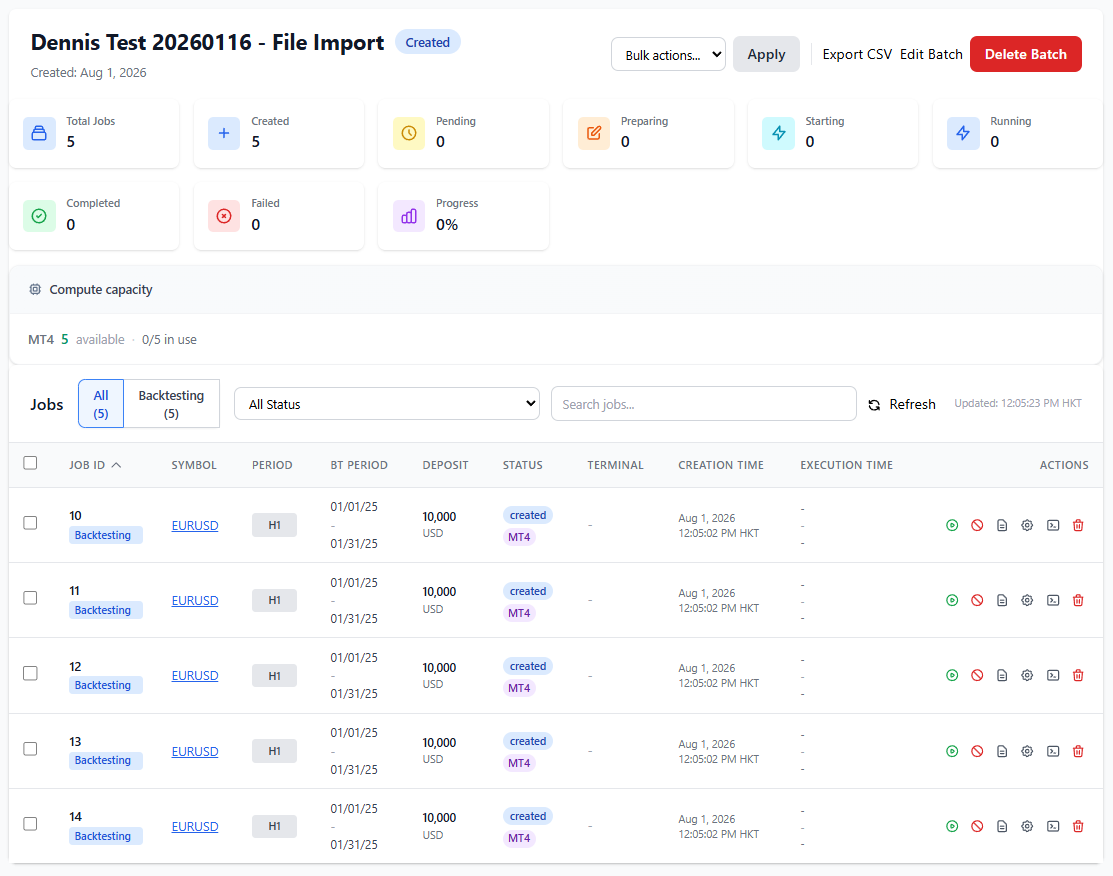Click Edit Batch
Image resolution: width=1113 pixels, height=876 pixels.
pos(931,55)
